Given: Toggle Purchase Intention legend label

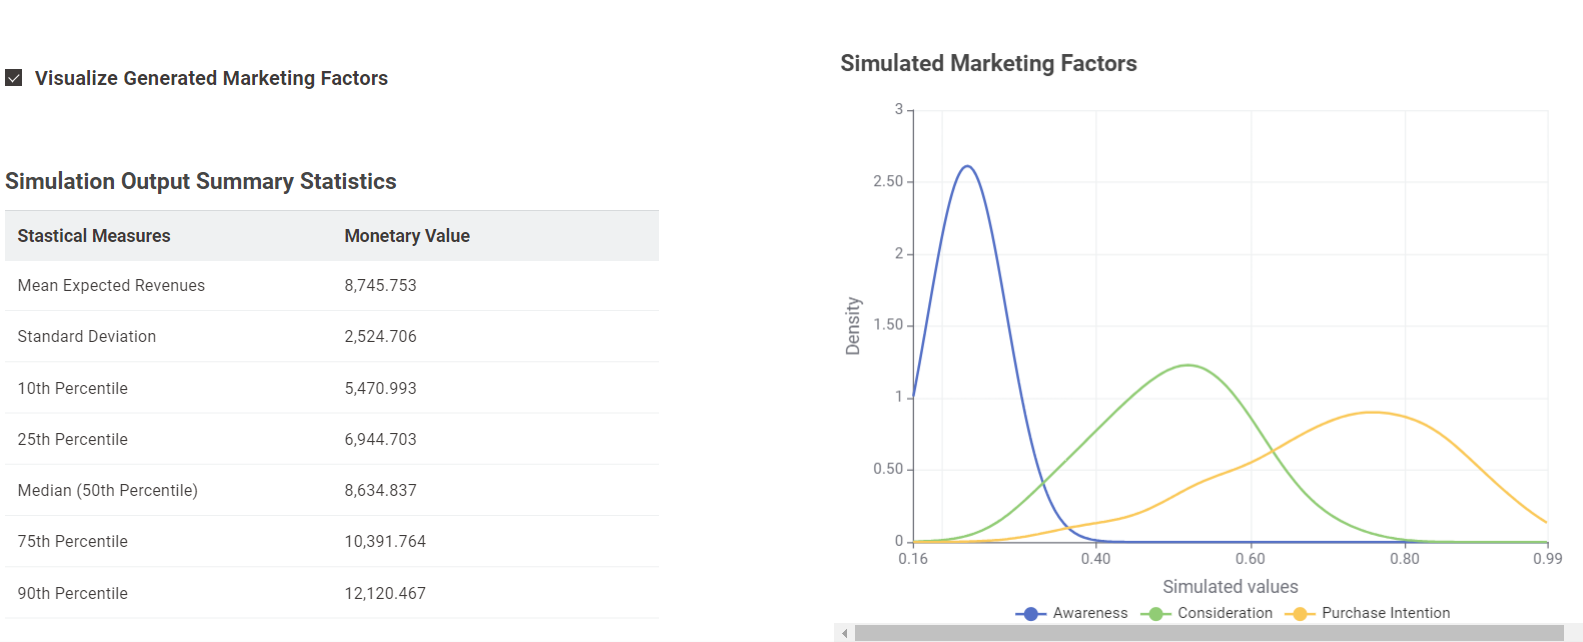Looking at the screenshot, I should point(1385,613).
